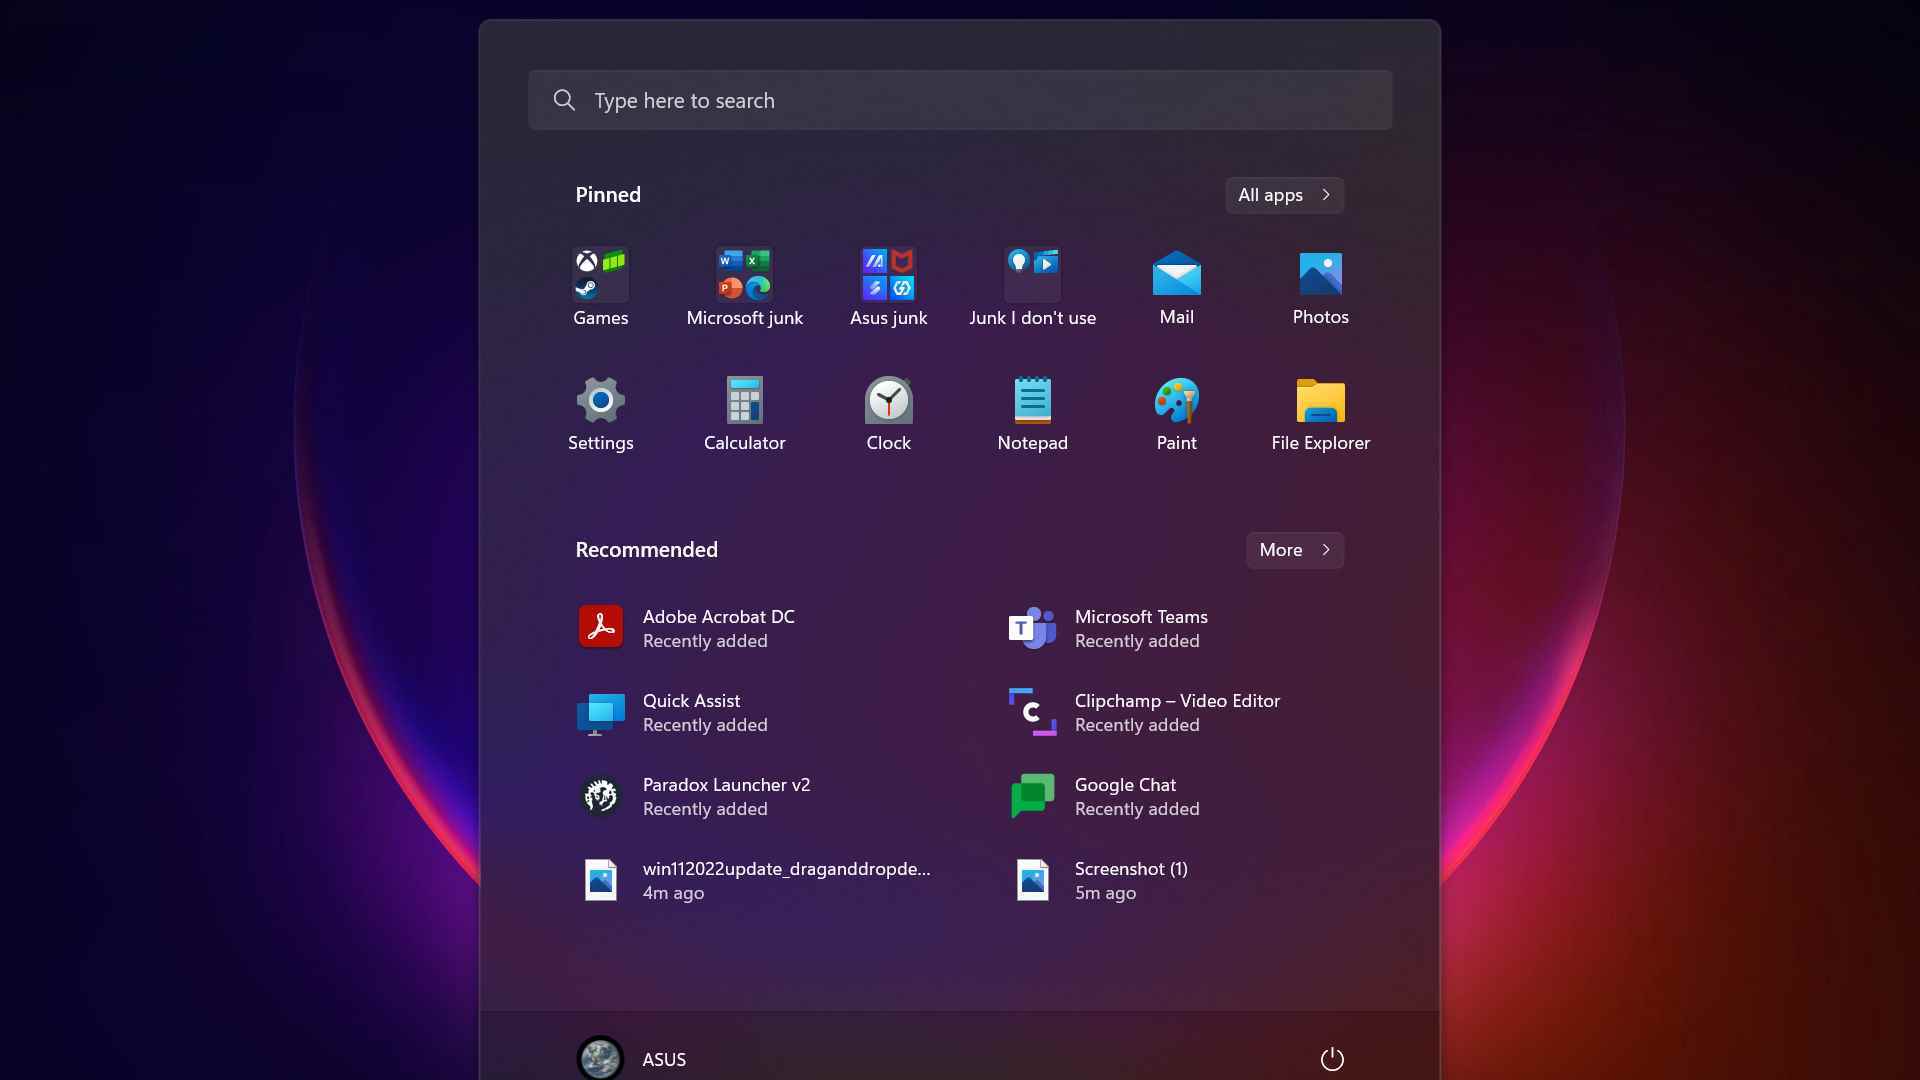The height and width of the screenshot is (1080, 1920).
Task: Click the Power button icon
Action: pyautogui.click(x=1332, y=1059)
